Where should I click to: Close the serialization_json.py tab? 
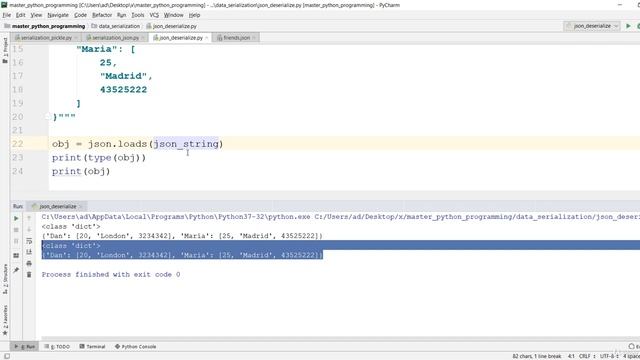click(143, 38)
